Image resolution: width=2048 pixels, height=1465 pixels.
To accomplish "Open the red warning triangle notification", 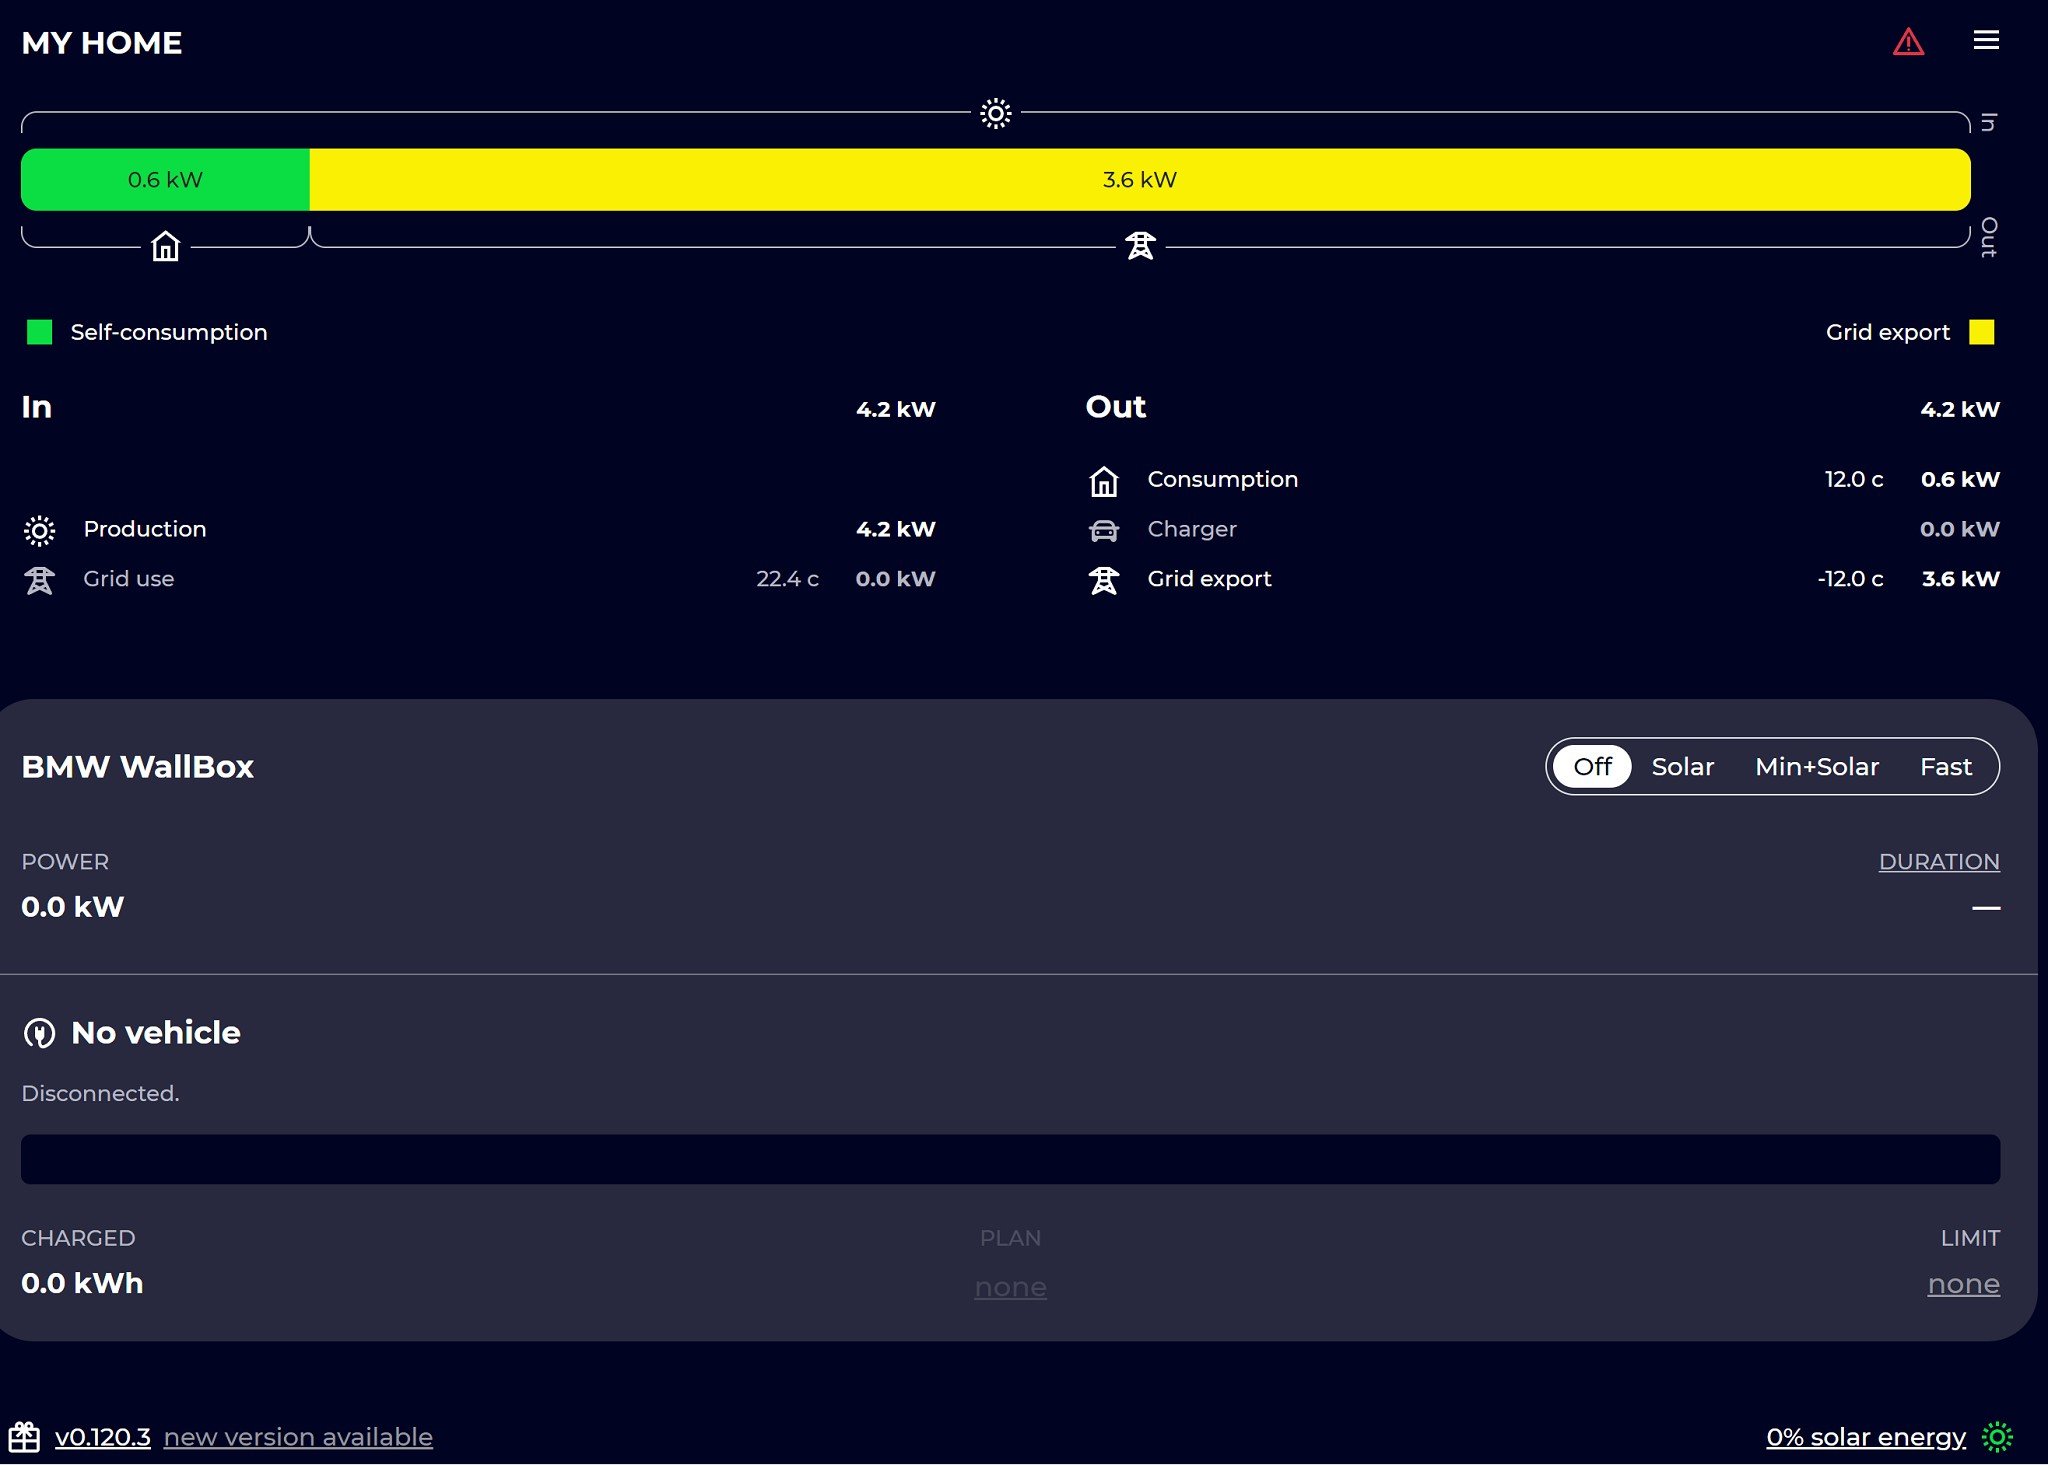I will [1908, 42].
